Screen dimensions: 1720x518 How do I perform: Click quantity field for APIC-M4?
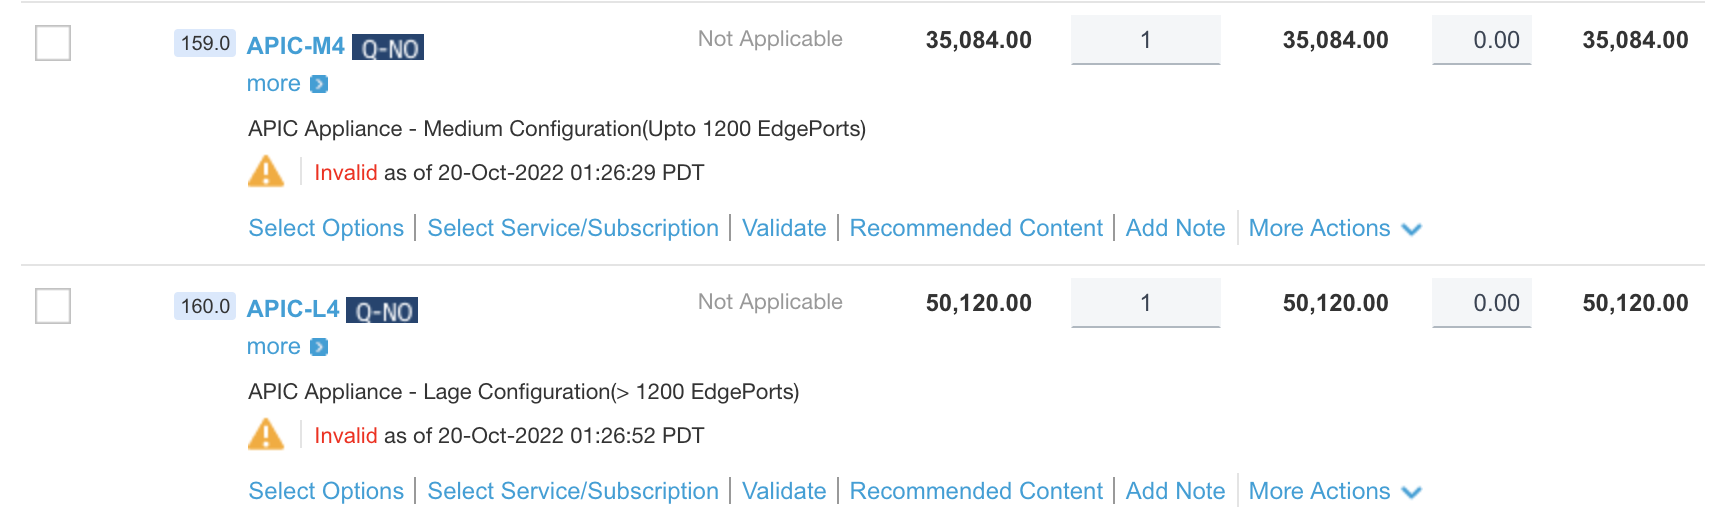[1145, 40]
